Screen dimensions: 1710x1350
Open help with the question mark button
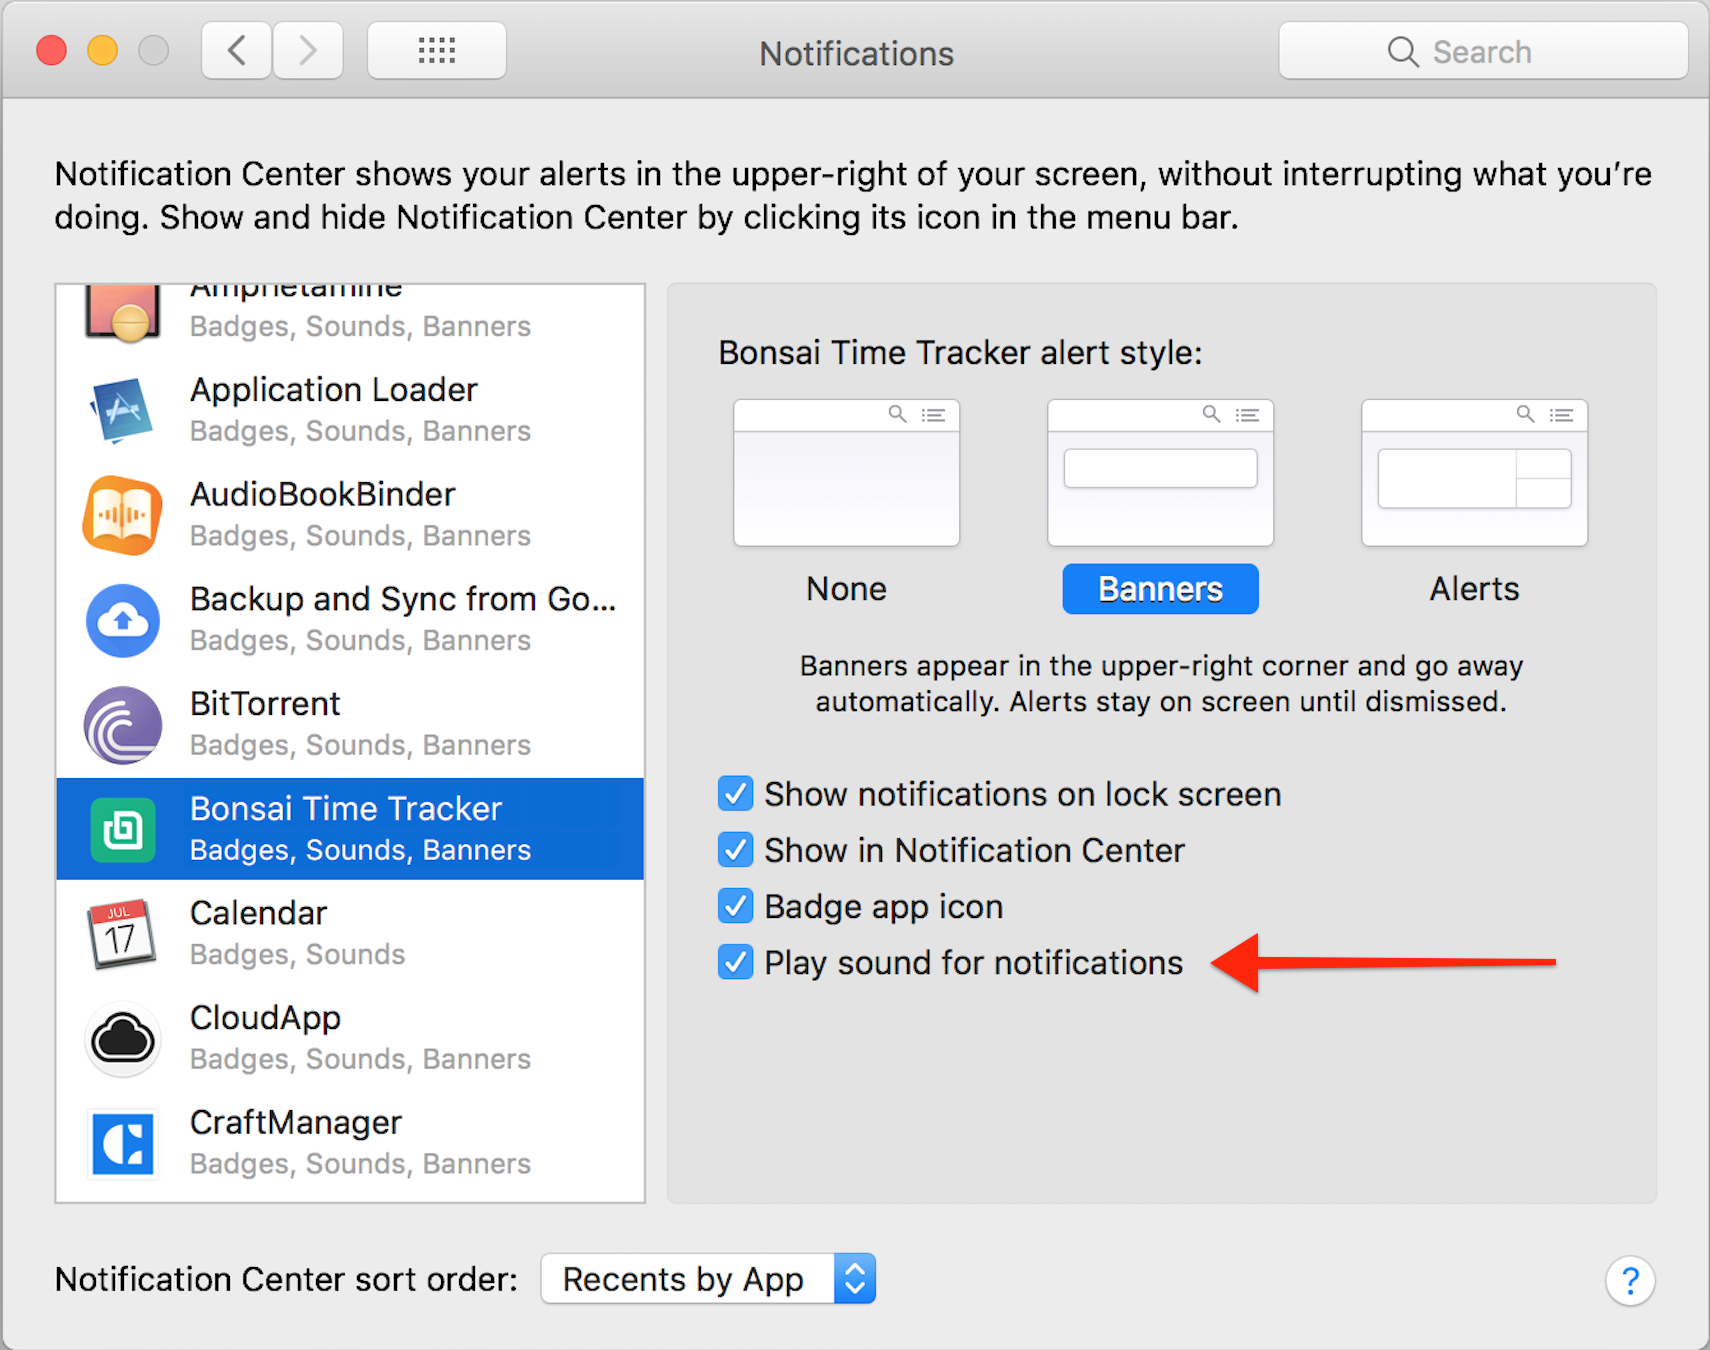1630,1280
